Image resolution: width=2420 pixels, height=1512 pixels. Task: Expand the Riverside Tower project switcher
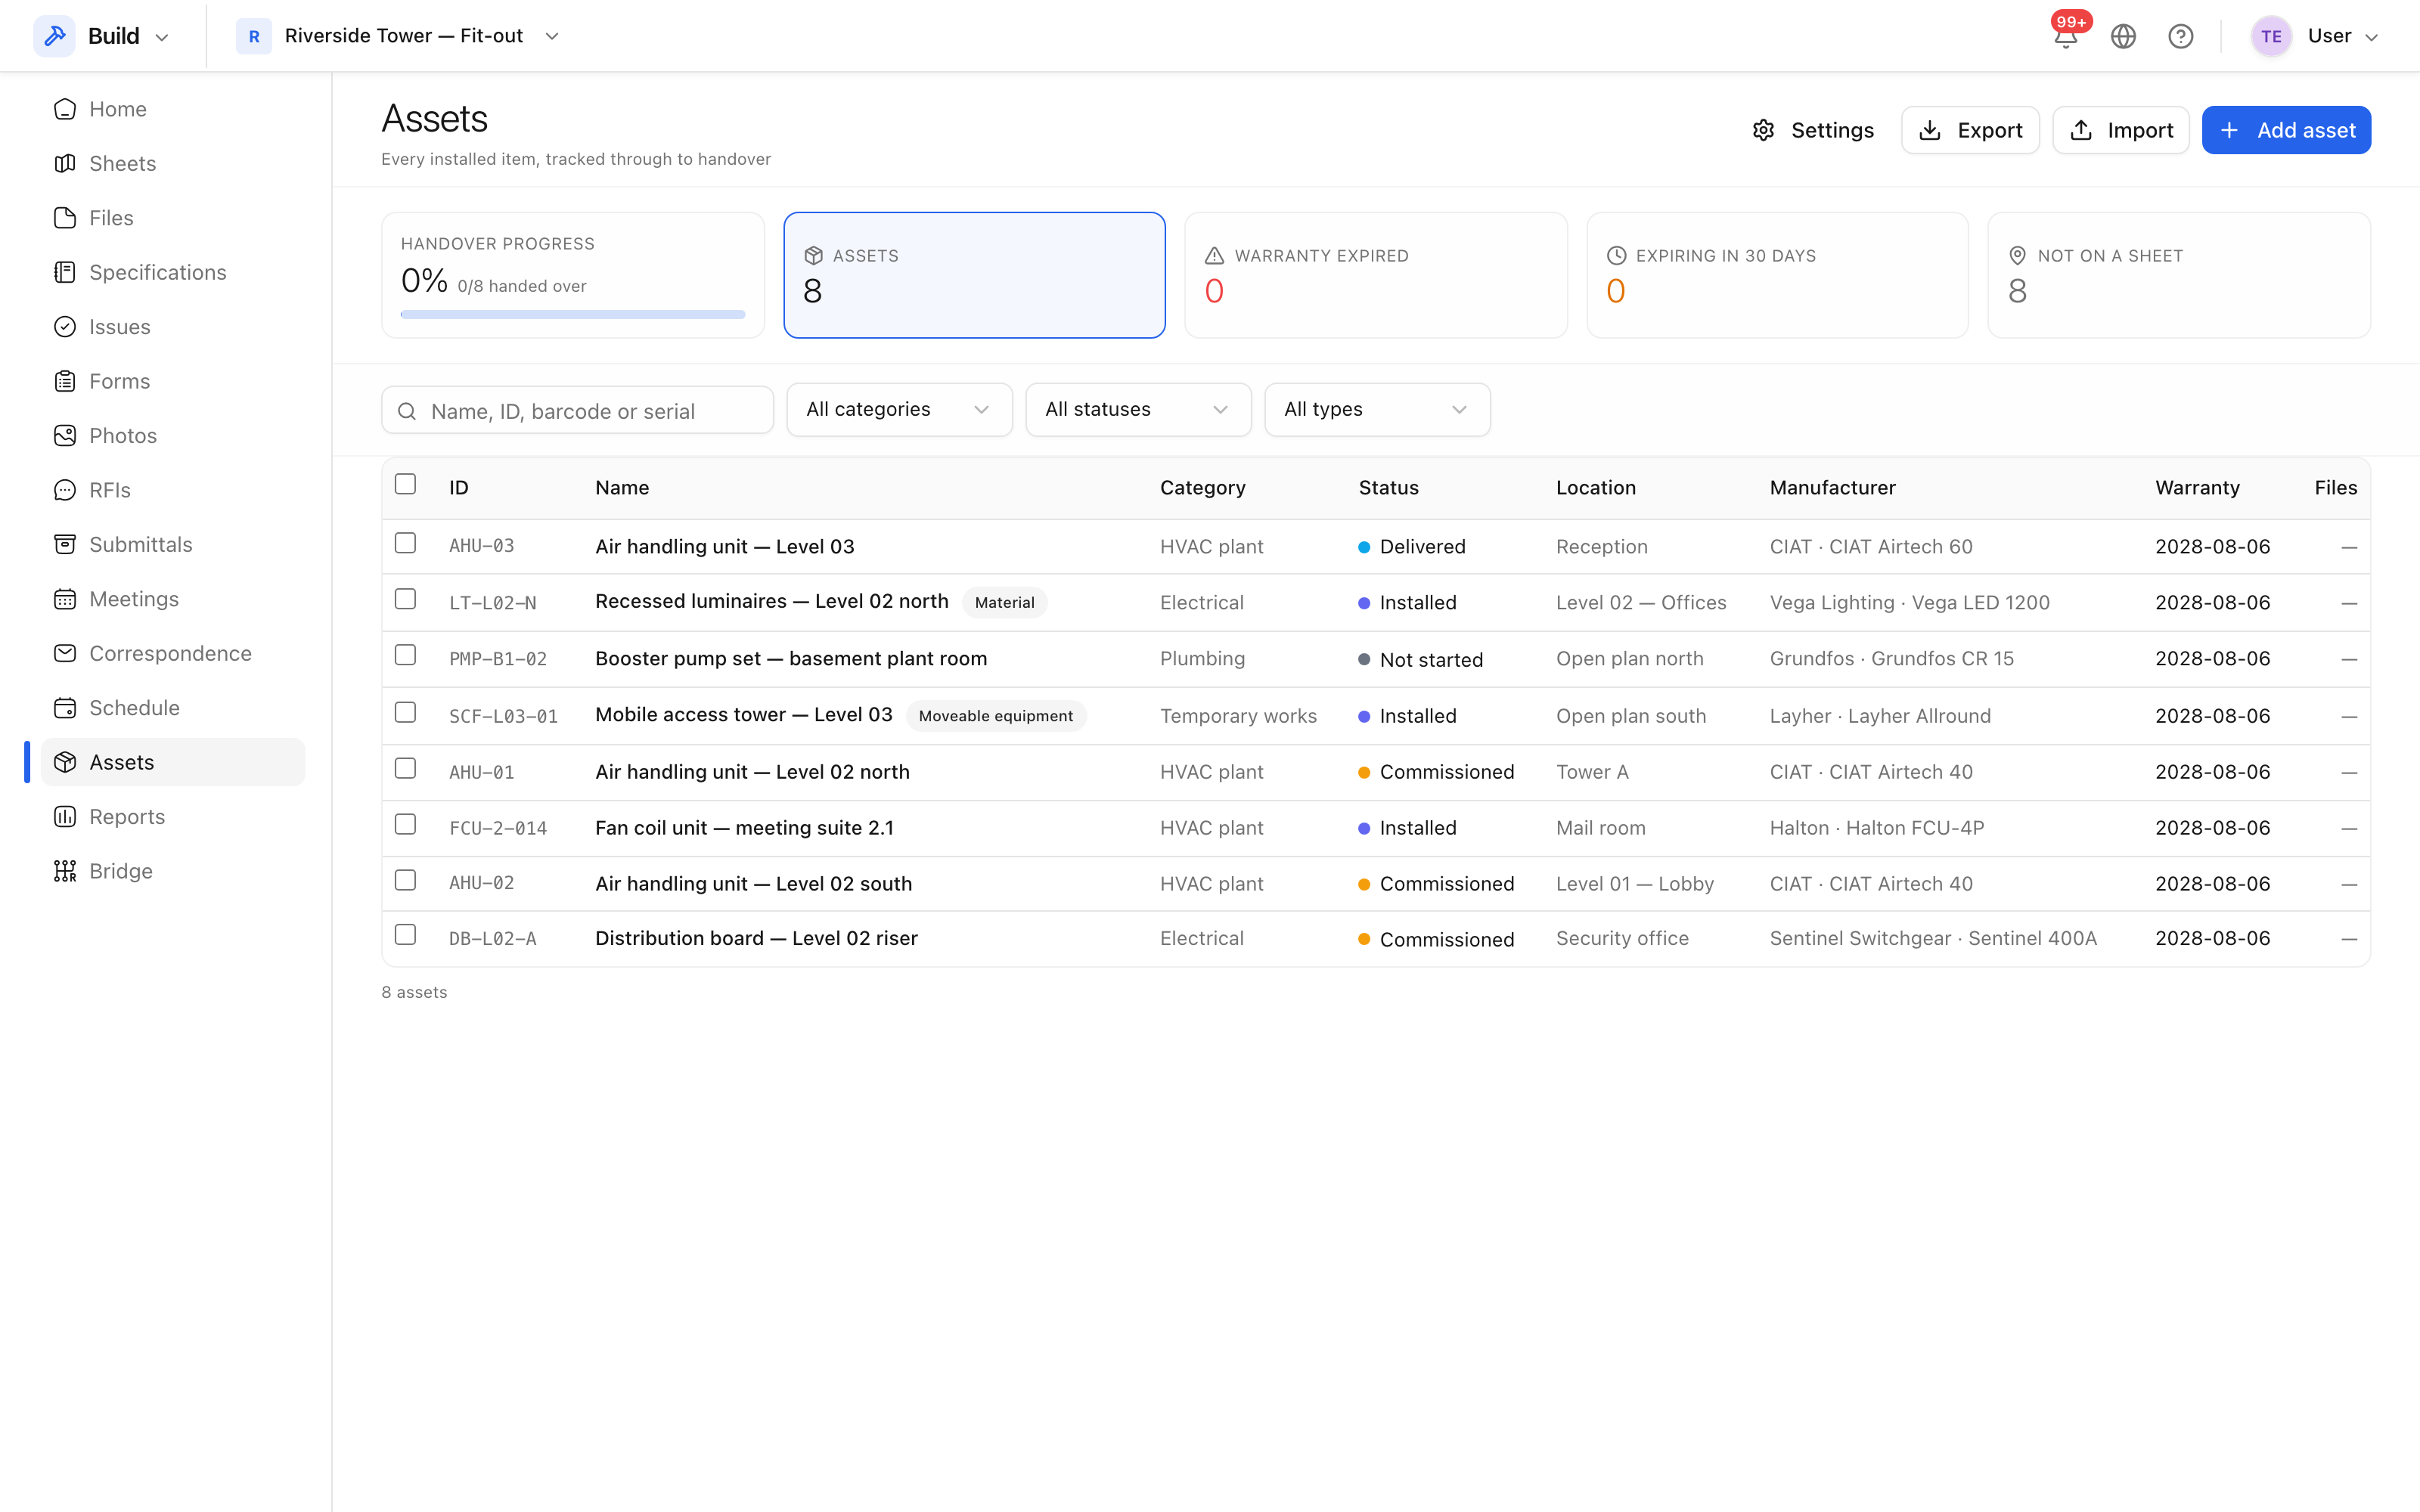point(398,36)
